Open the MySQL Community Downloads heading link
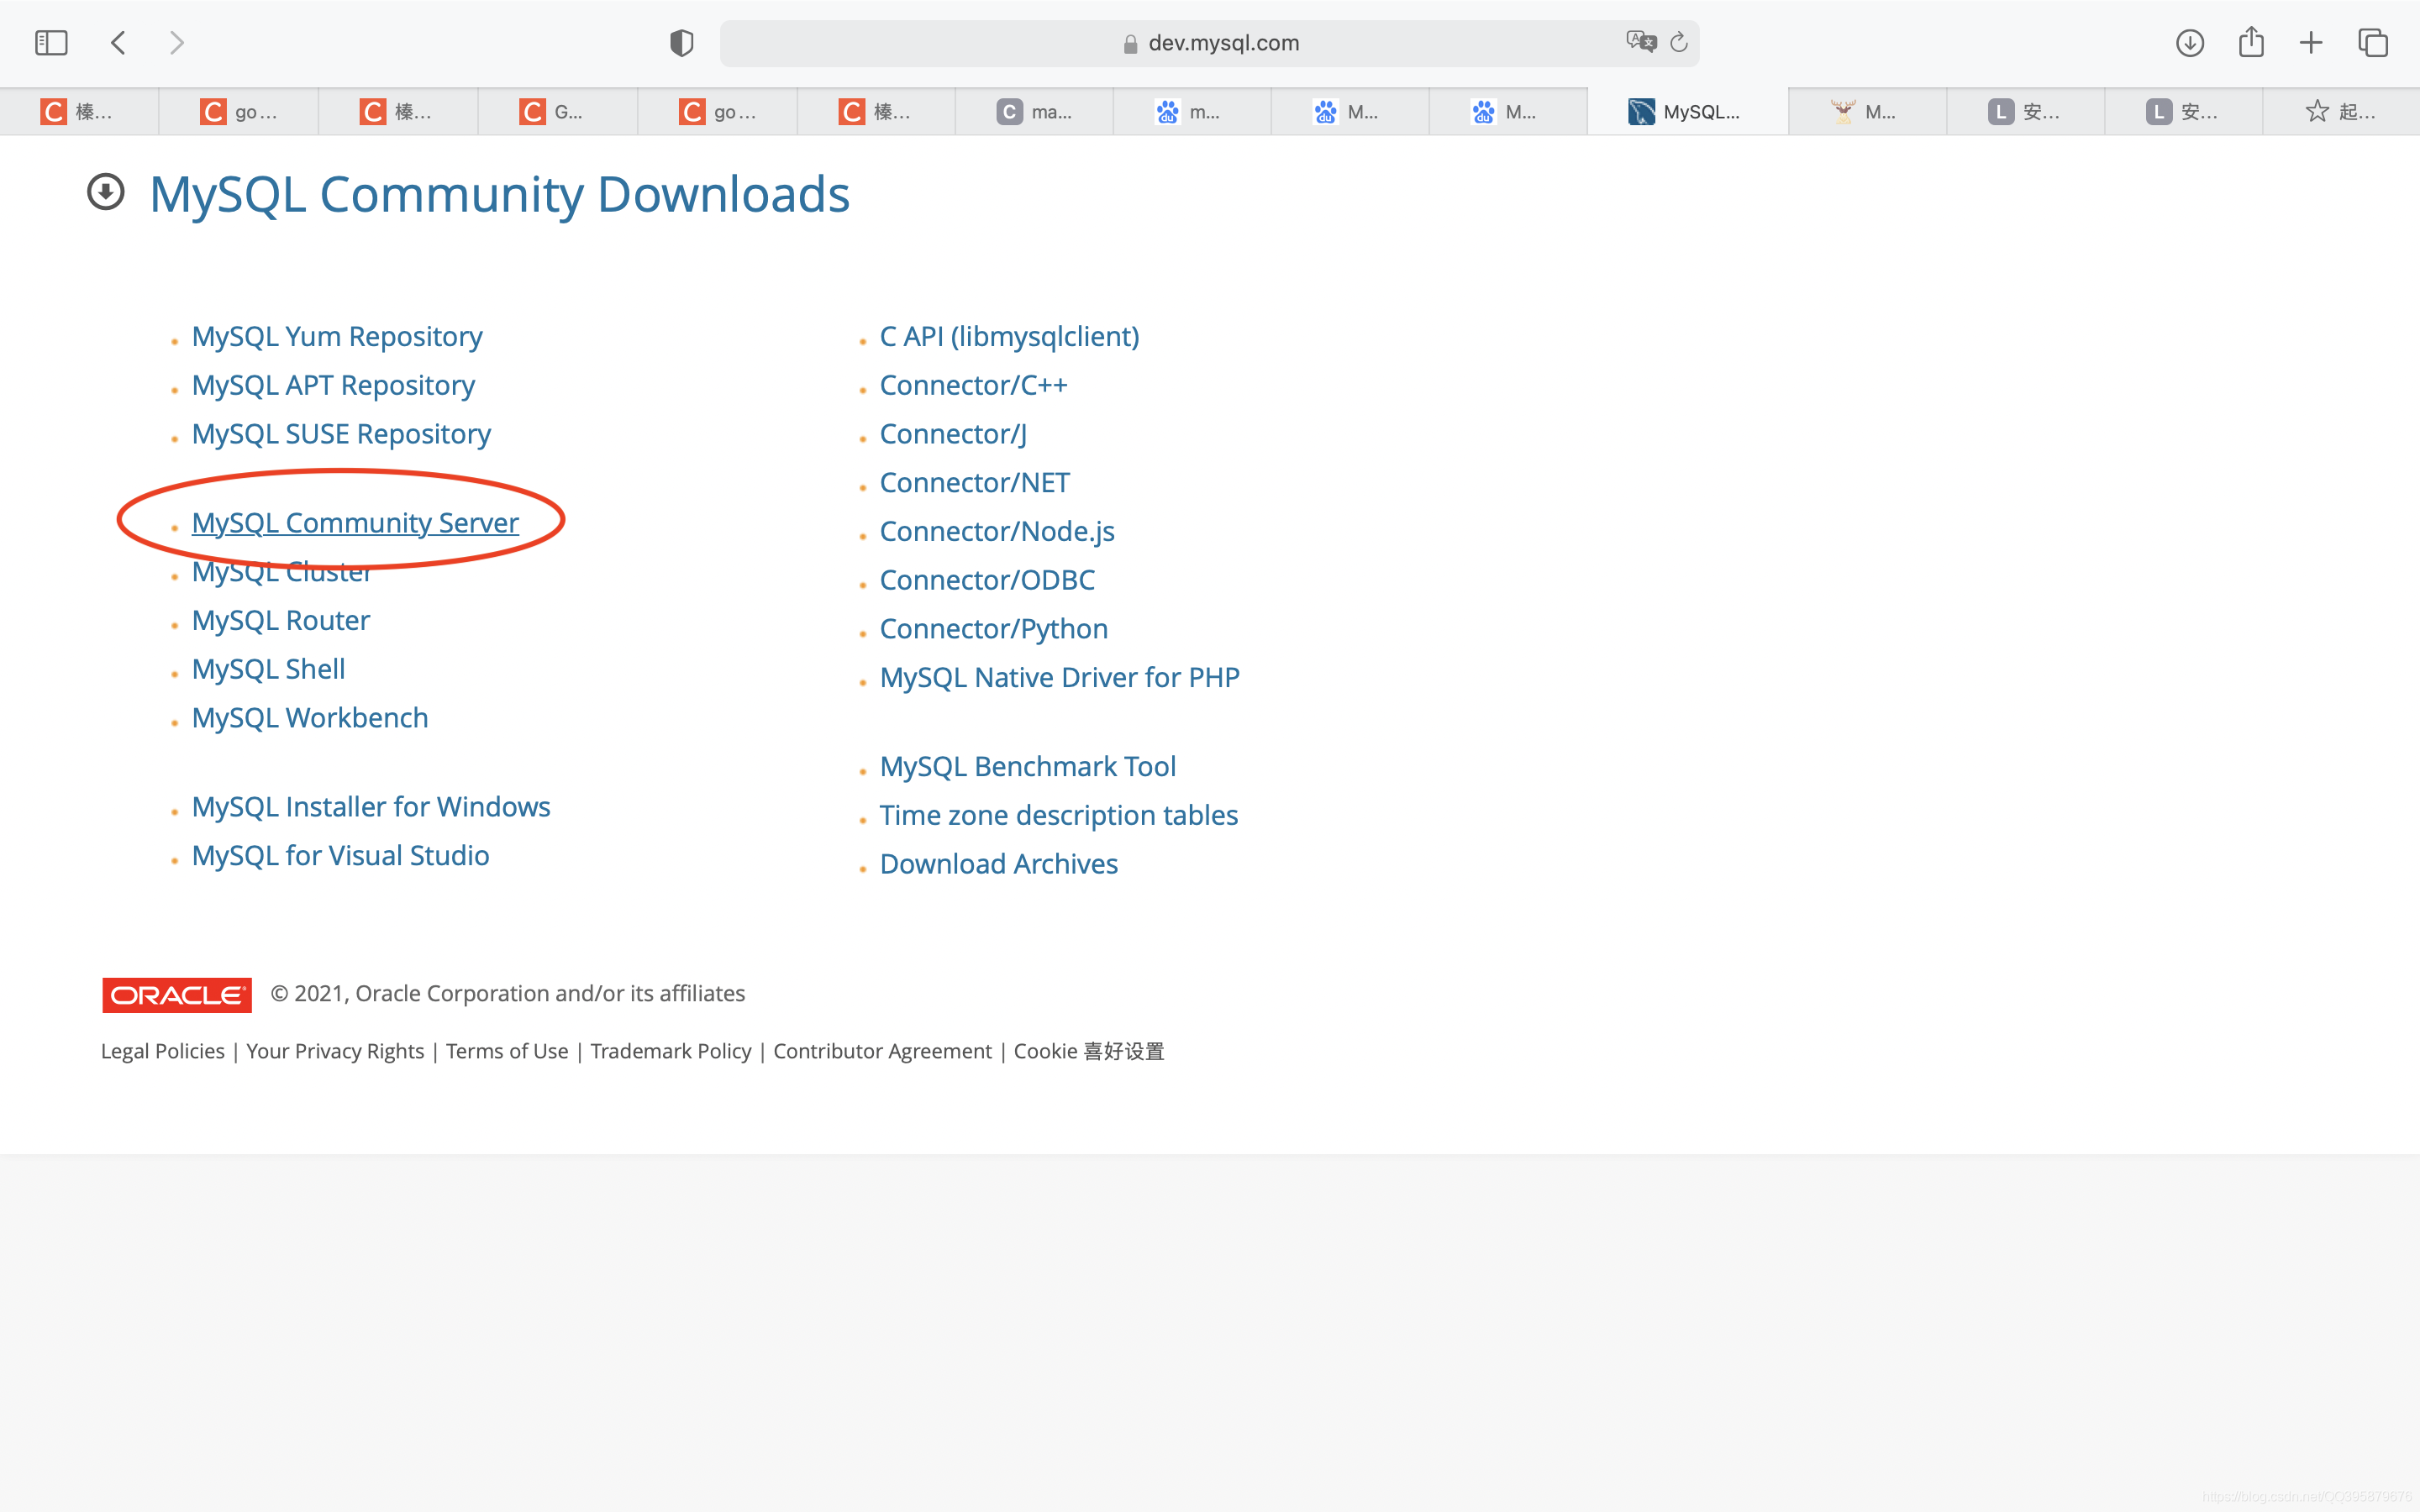Image resolution: width=2420 pixels, height=1512 pixels. (x=499, y=194)
